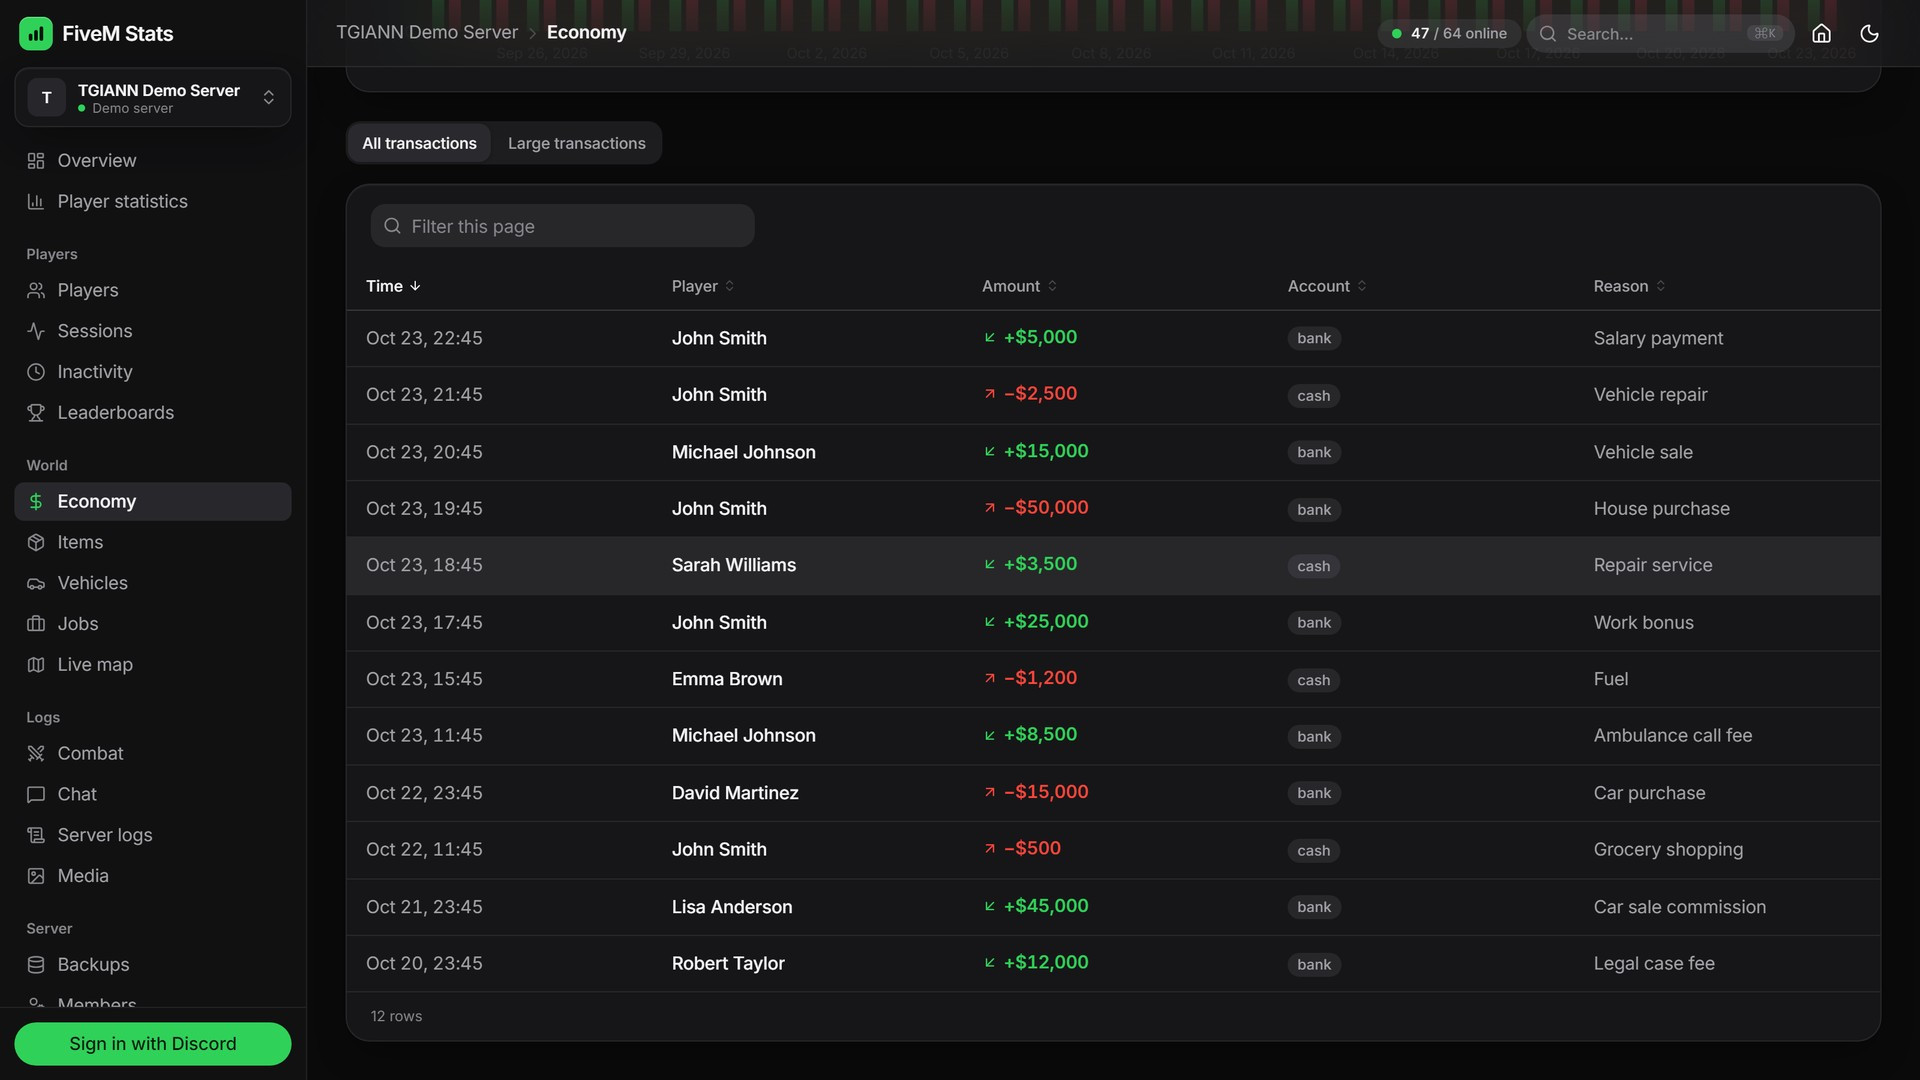The height and width of the screenshot is (1080, 1920).
Task: Click Sign in with Discord button
Action: 153,1044
